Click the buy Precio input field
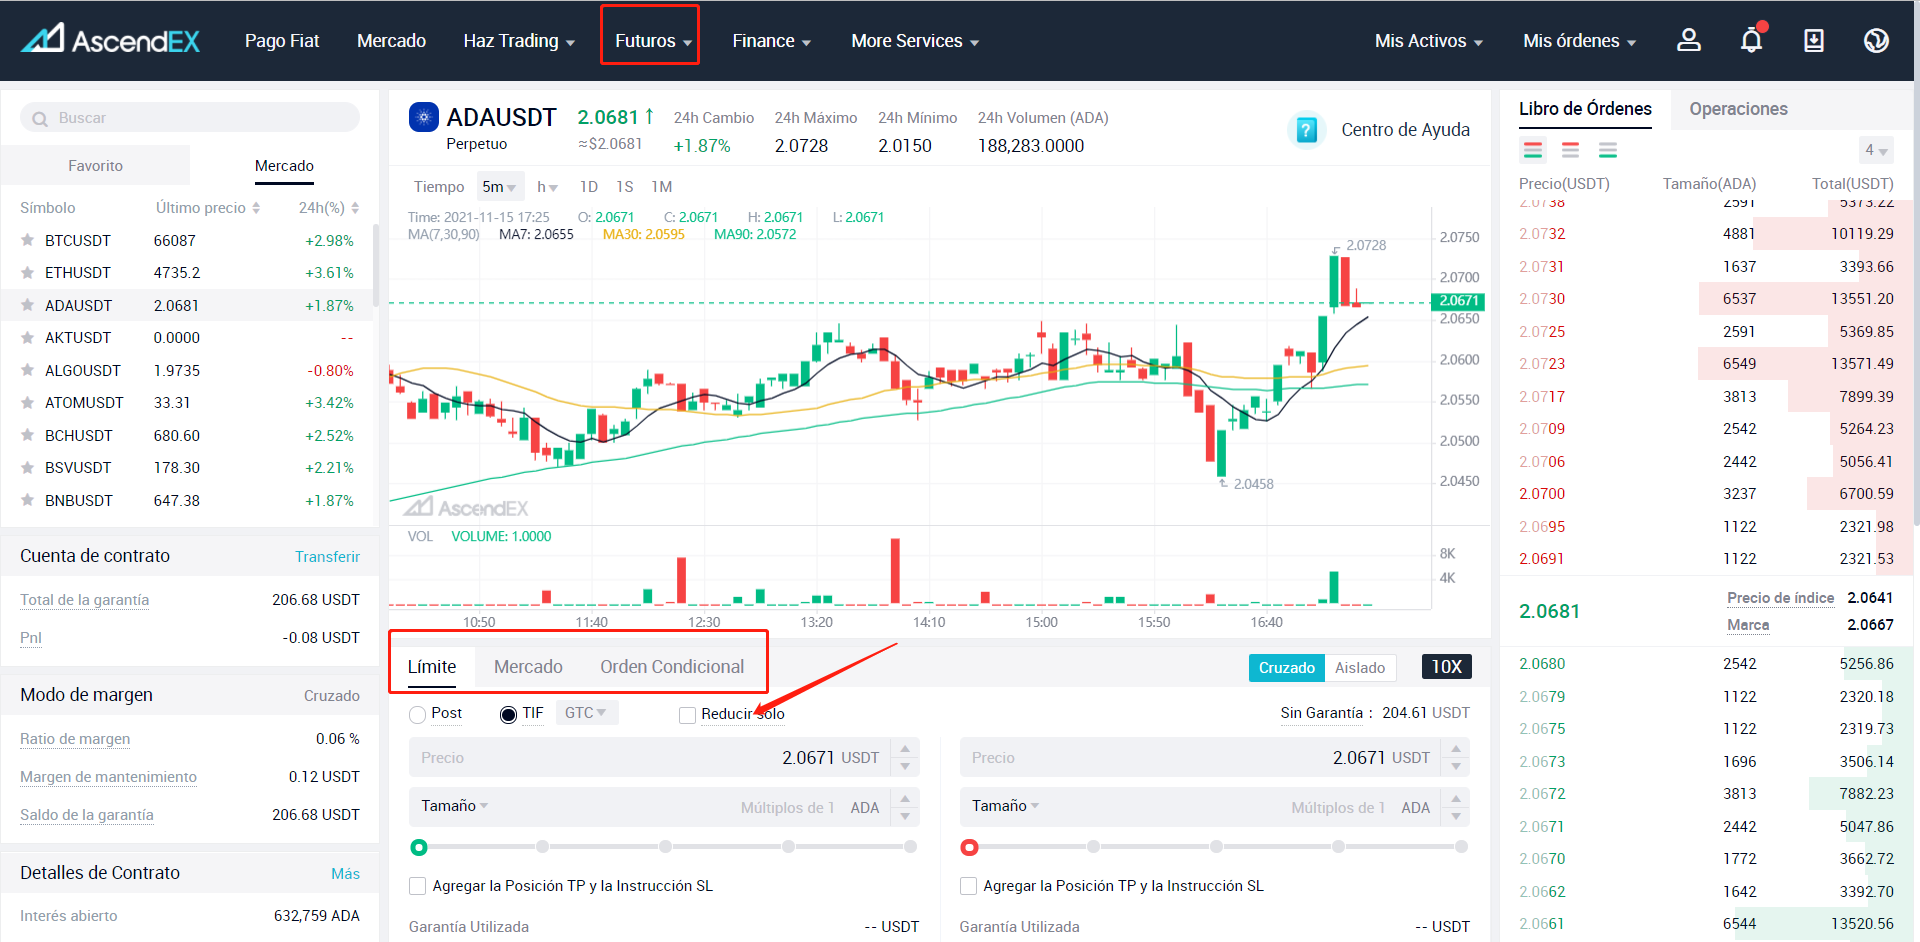1920x942 pixels. [651, 758]
